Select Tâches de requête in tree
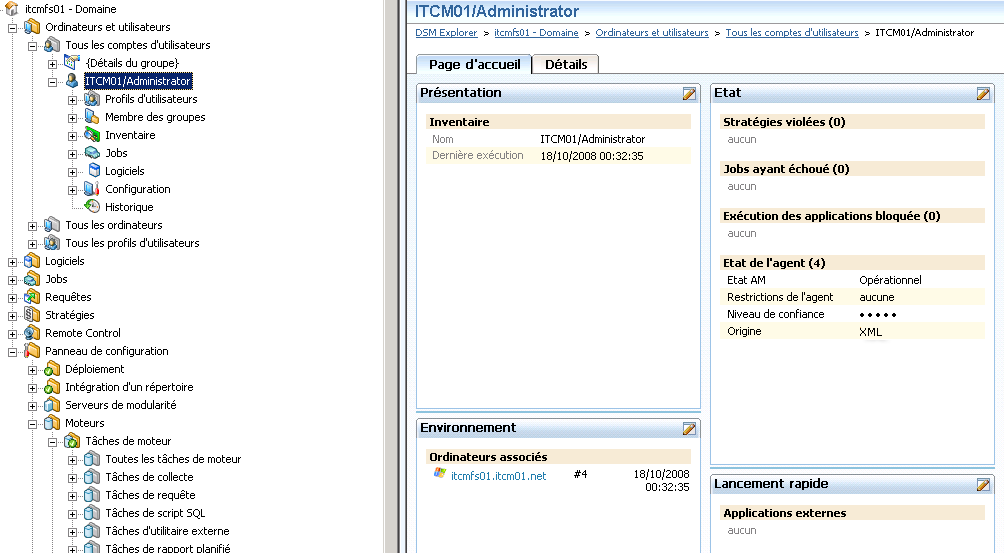Screen dimensions: 1004x553 click(150, 495)
